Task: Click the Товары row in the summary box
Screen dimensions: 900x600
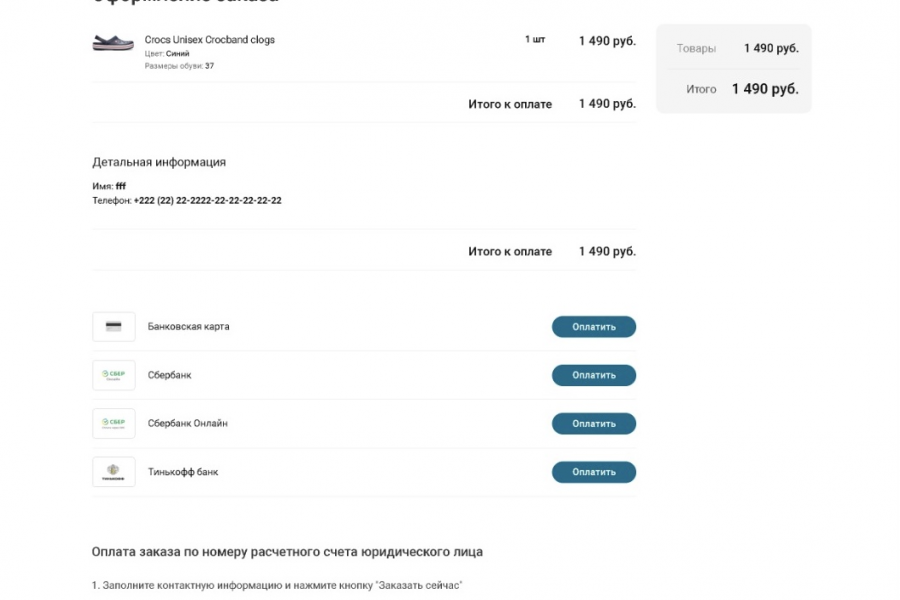Action: click(736, 48)
